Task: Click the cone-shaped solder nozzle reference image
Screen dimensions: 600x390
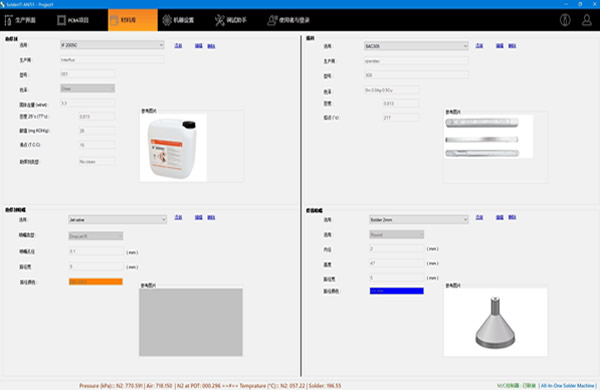Action: (x=496, y=322)
